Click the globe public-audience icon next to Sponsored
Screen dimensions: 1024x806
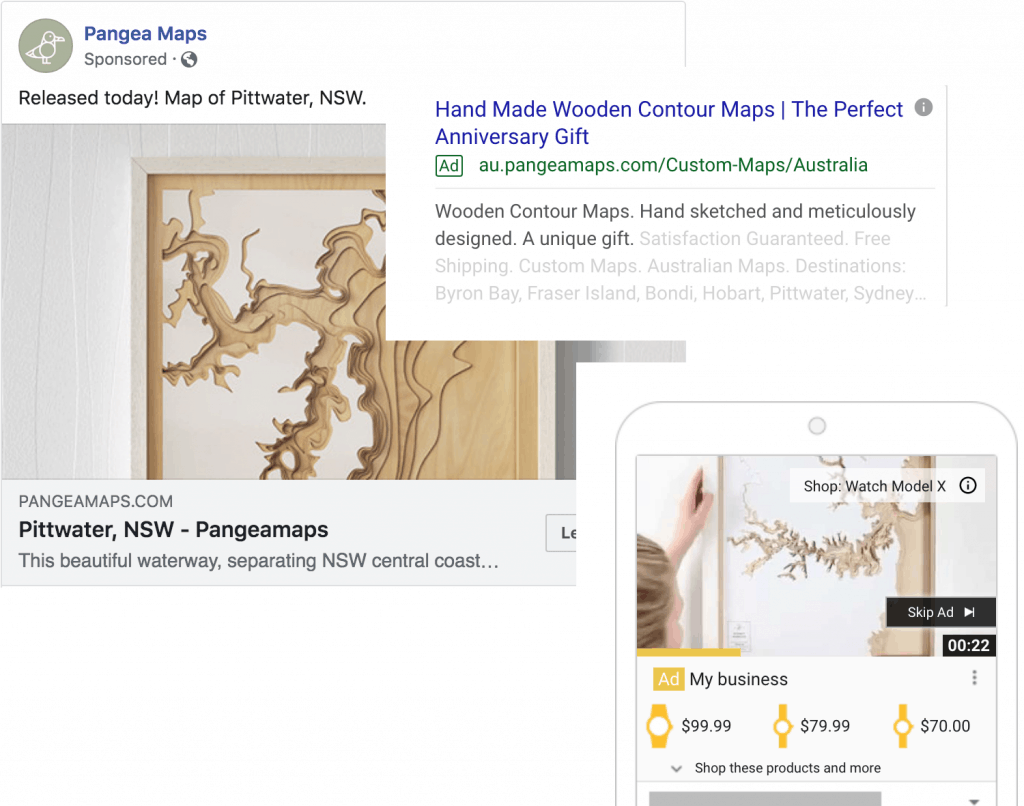[189, 59]
